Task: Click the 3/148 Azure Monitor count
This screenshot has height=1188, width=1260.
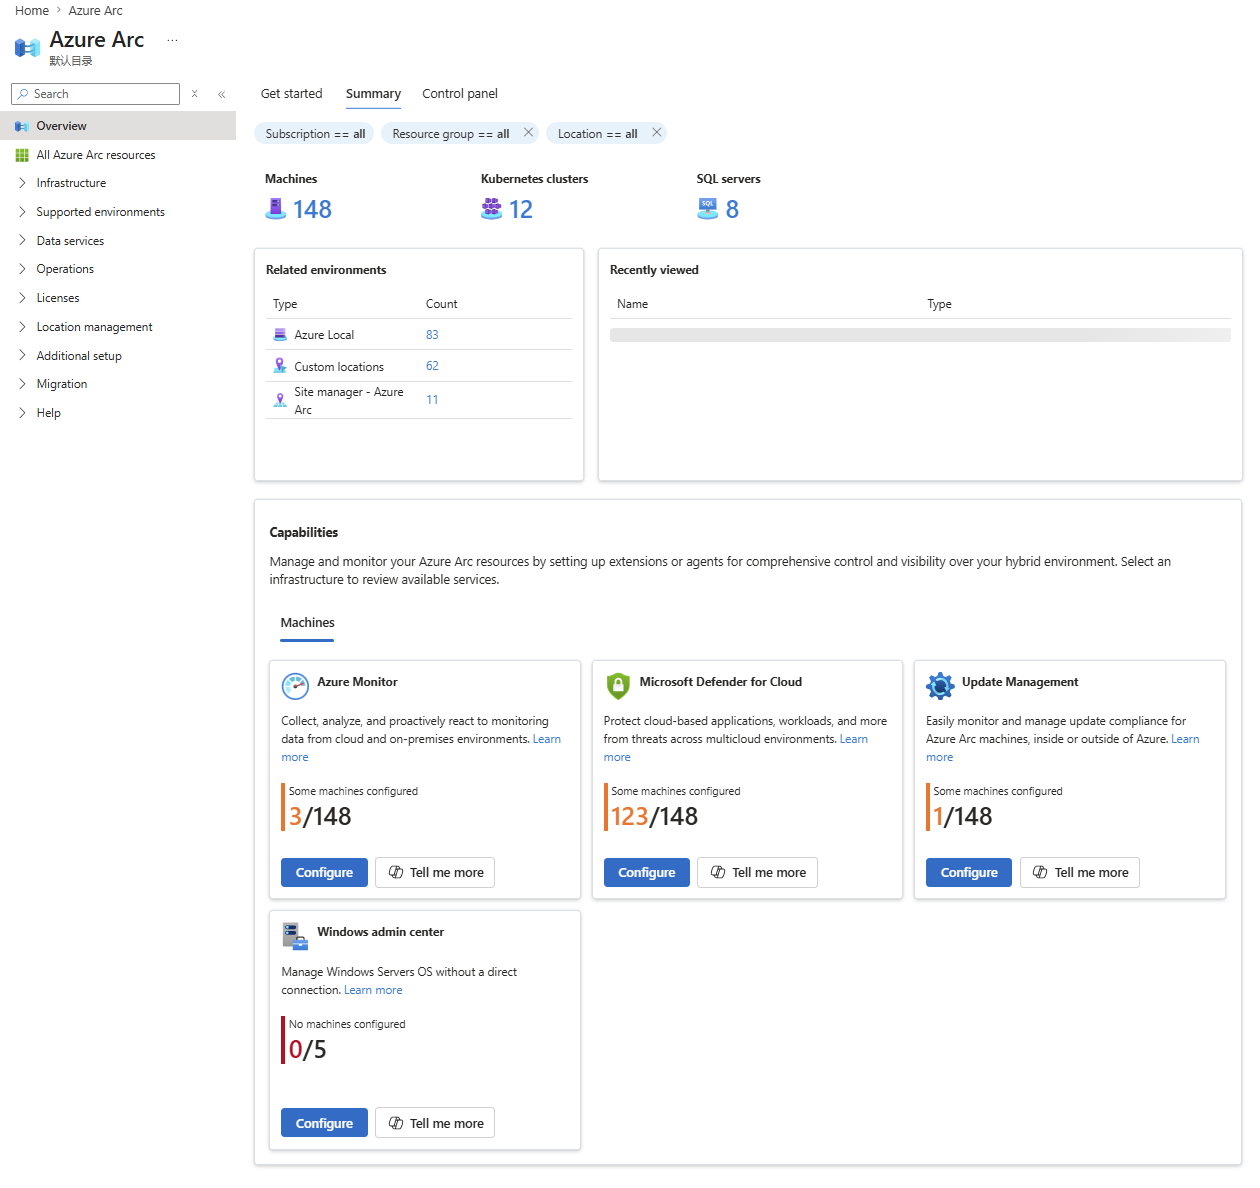Action: [320, 817]
